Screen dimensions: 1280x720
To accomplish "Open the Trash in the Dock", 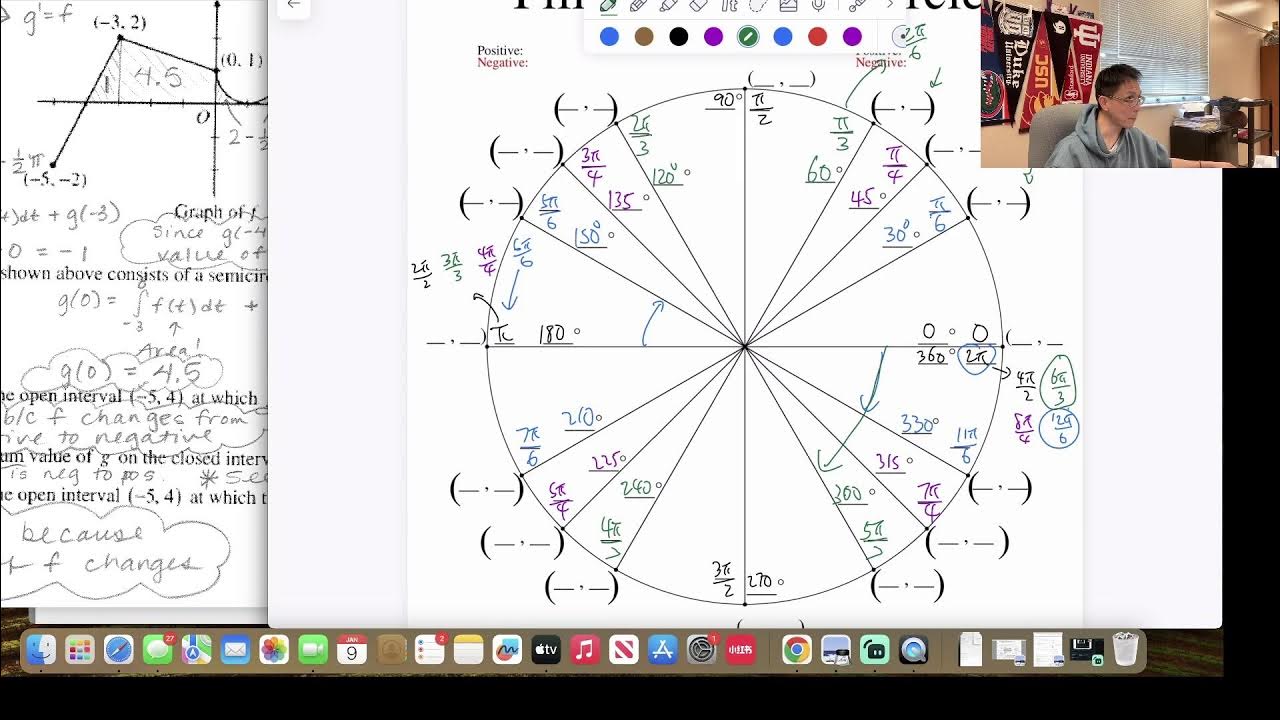I will [1125, 650].
